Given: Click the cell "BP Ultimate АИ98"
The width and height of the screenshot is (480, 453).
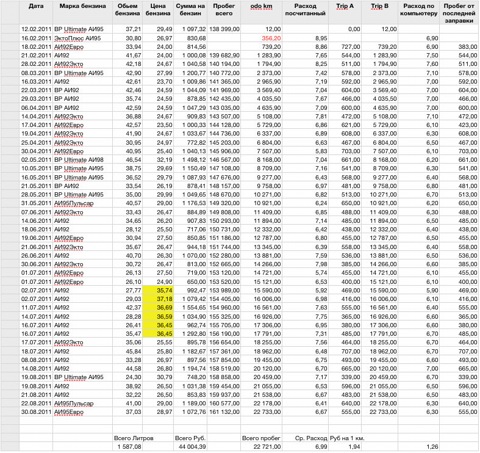Looking at the screenshot, I should [x=83, y=160].
